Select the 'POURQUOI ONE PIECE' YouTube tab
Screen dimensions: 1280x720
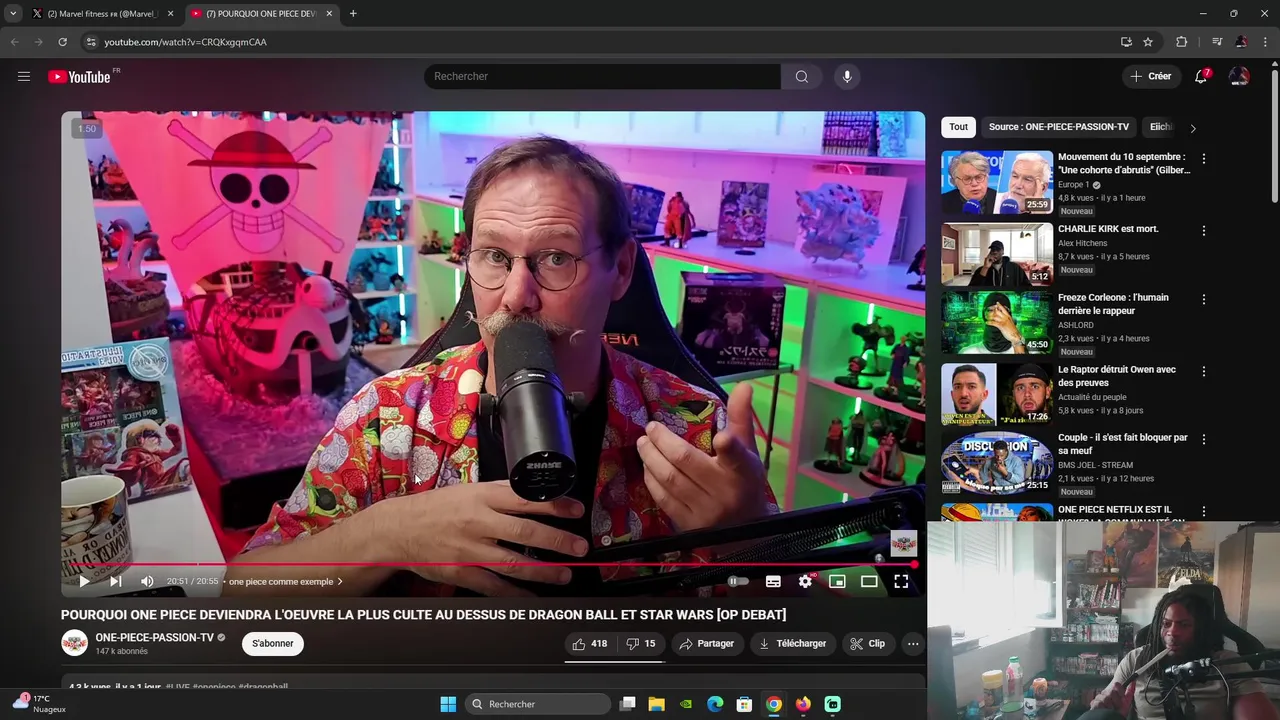tap(260, 14)
